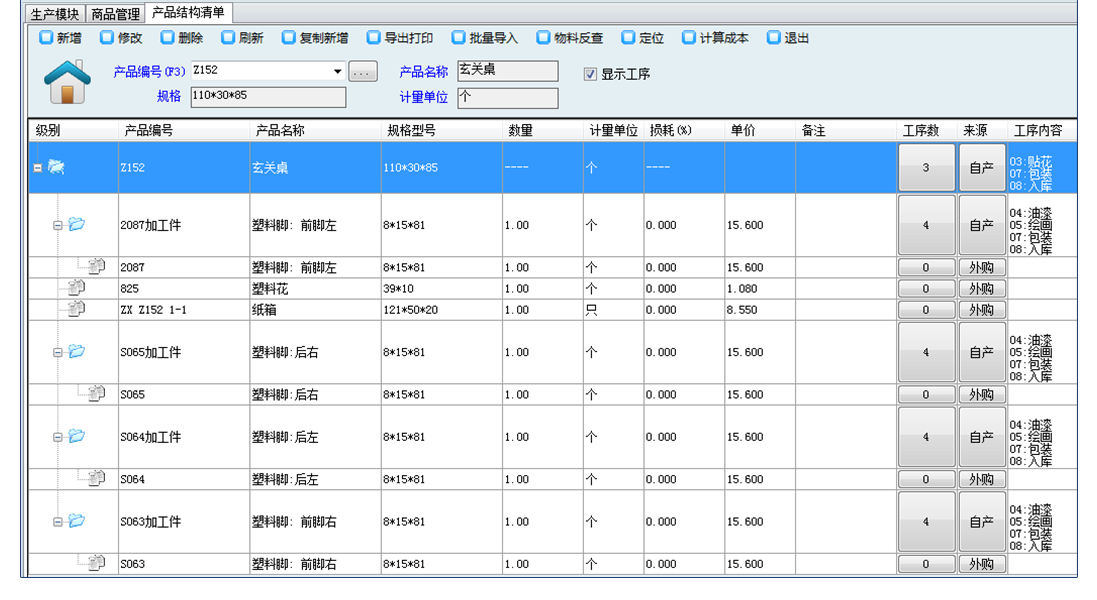Click the 批量导入 toolbar button
This screenshot has height=600, width=1097.
tap(484, 38)
